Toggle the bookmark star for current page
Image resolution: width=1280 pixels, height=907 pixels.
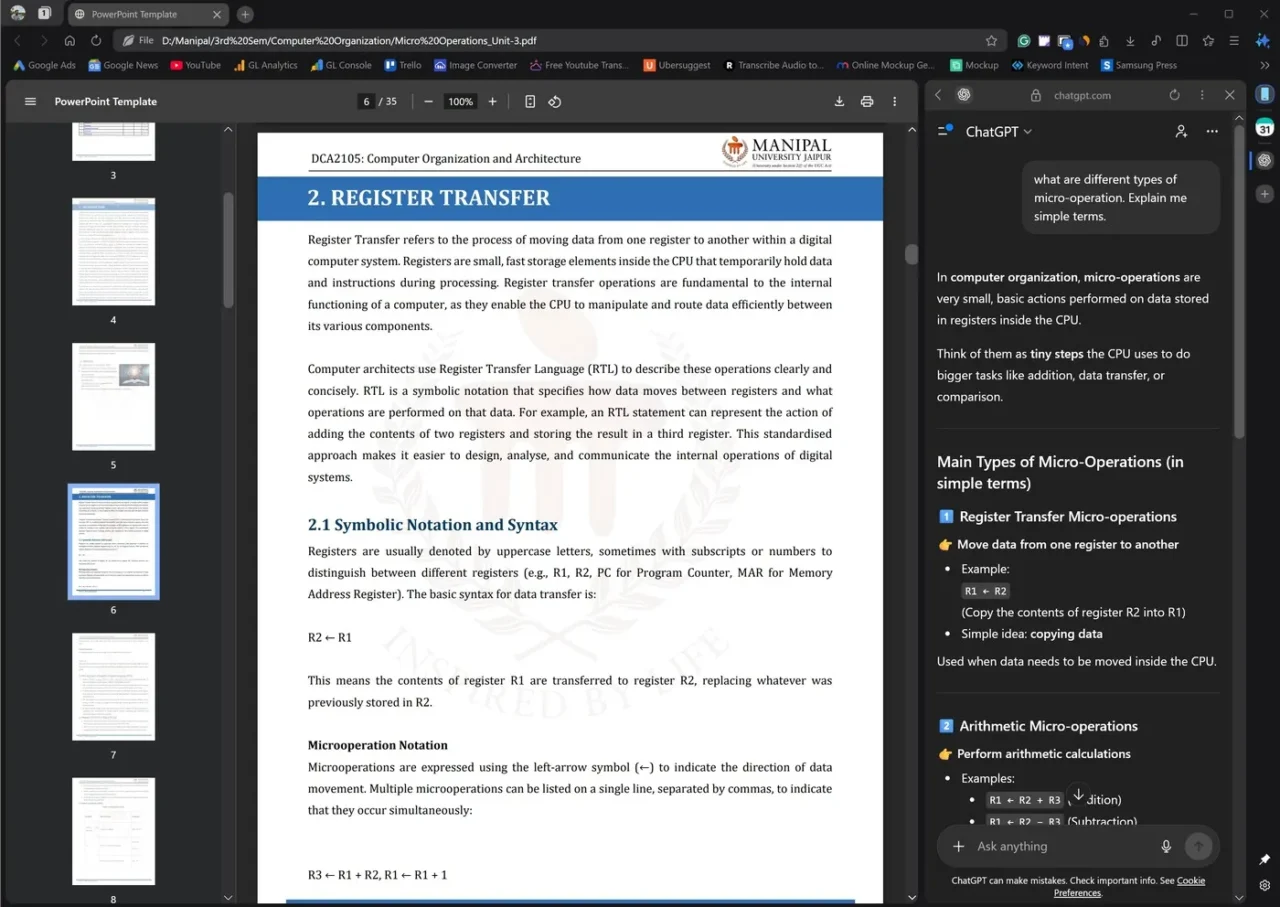(x=990, y=40)
